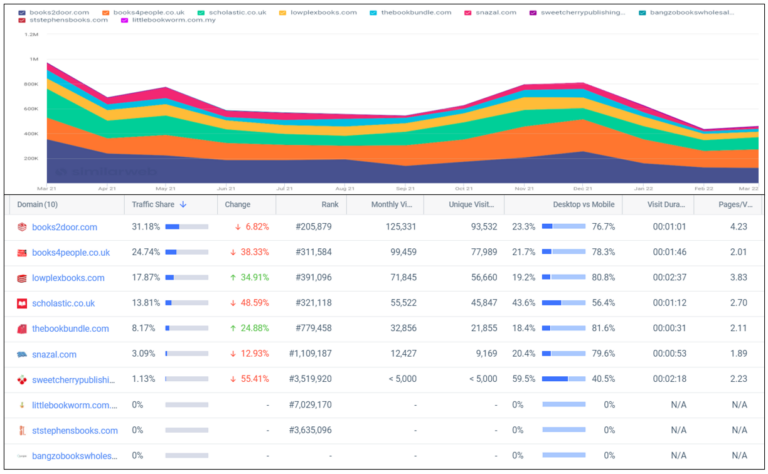
Task: Click the sweetcherrypublishing desktop vs mobile bar
Action: point(563,379)
